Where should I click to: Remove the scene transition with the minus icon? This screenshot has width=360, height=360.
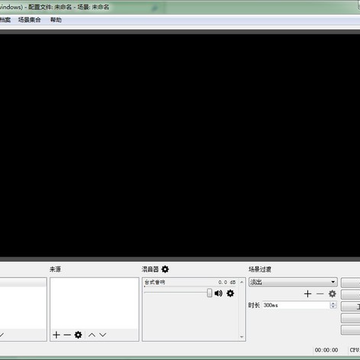[320, 294]
